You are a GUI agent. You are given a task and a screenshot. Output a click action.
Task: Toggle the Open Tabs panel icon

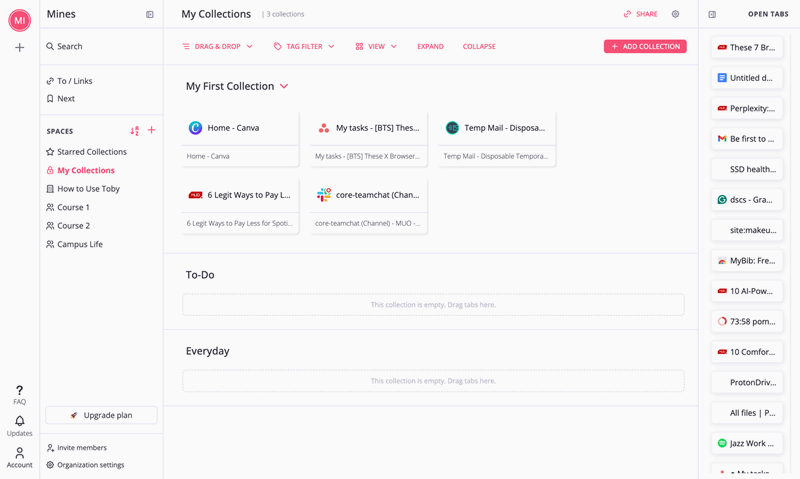pyautogui.click(x=712, y=14)
